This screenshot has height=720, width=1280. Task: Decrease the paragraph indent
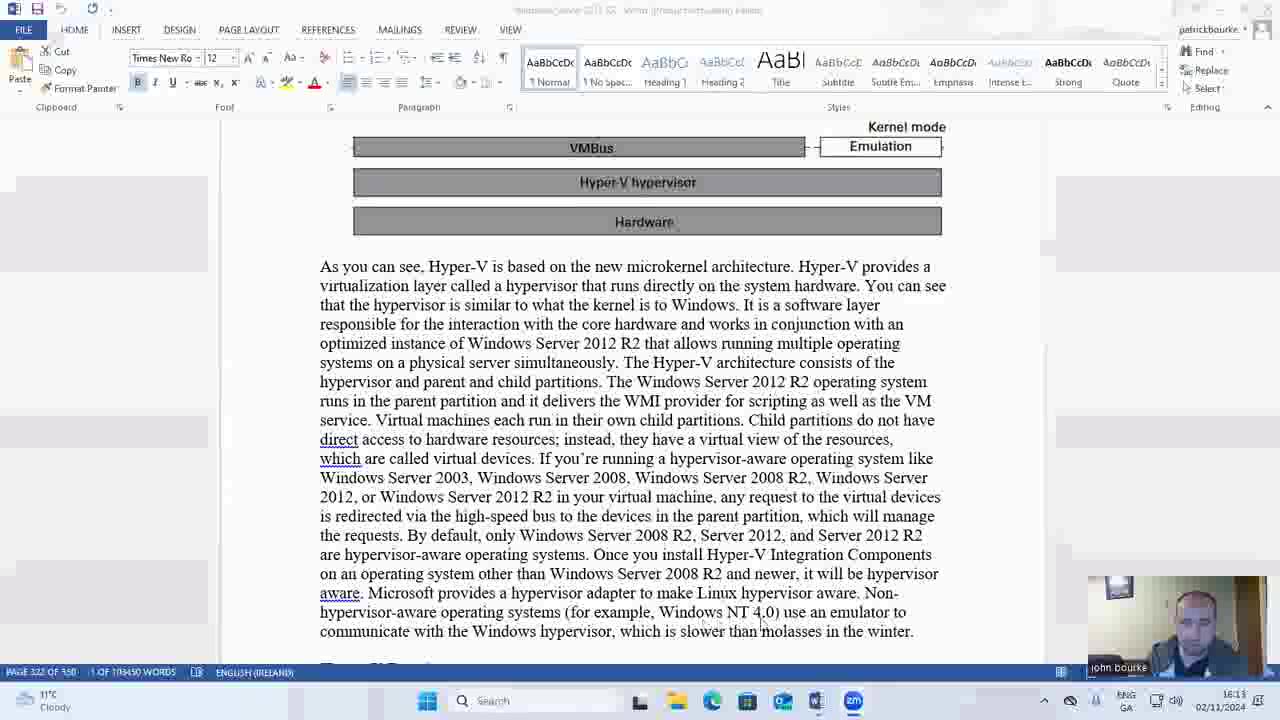click(436, 57)
